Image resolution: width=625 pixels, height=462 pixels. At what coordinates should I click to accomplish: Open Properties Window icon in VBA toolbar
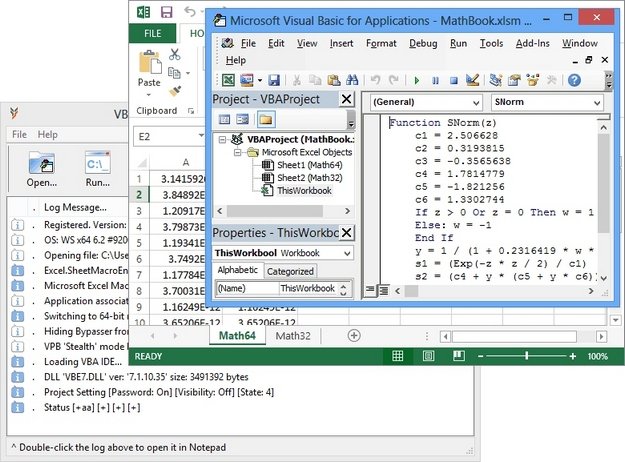[514, 80]
